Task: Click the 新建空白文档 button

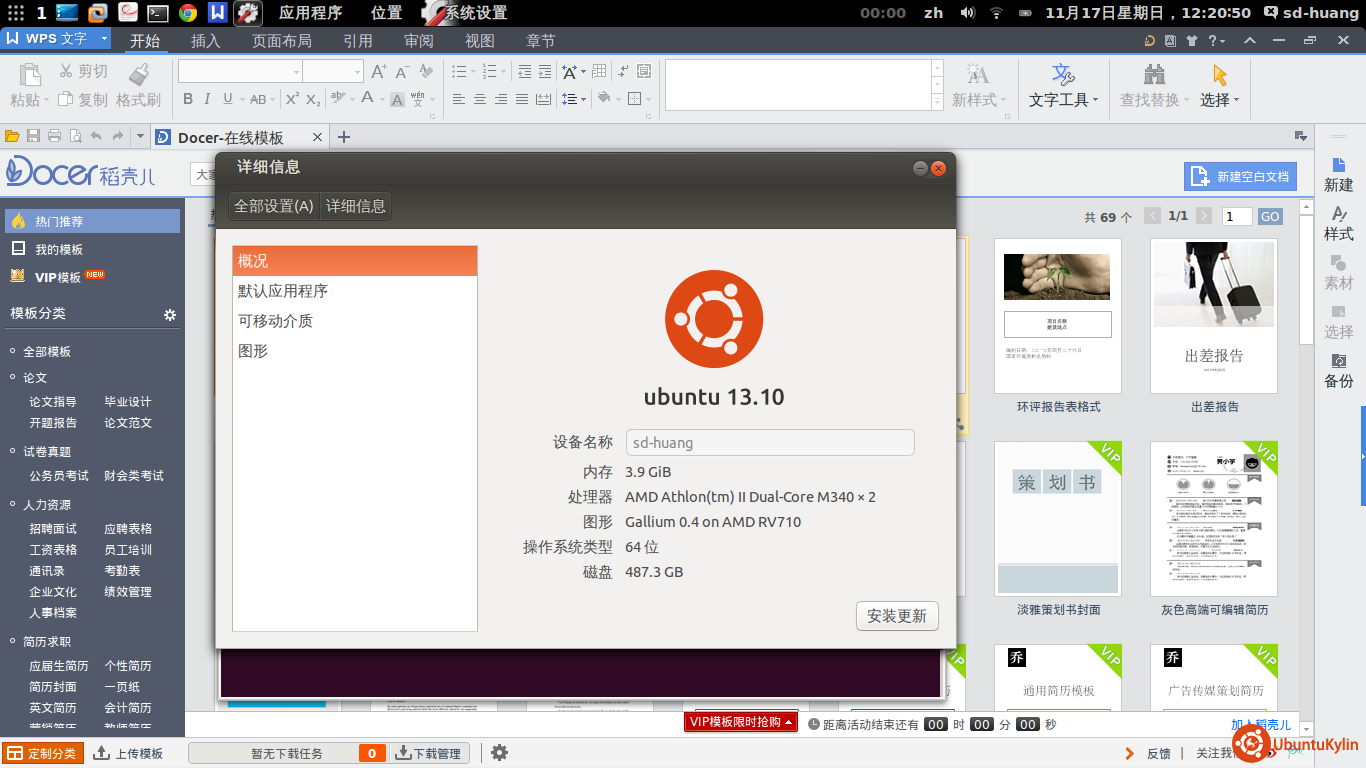Action: click(1240, 177)
